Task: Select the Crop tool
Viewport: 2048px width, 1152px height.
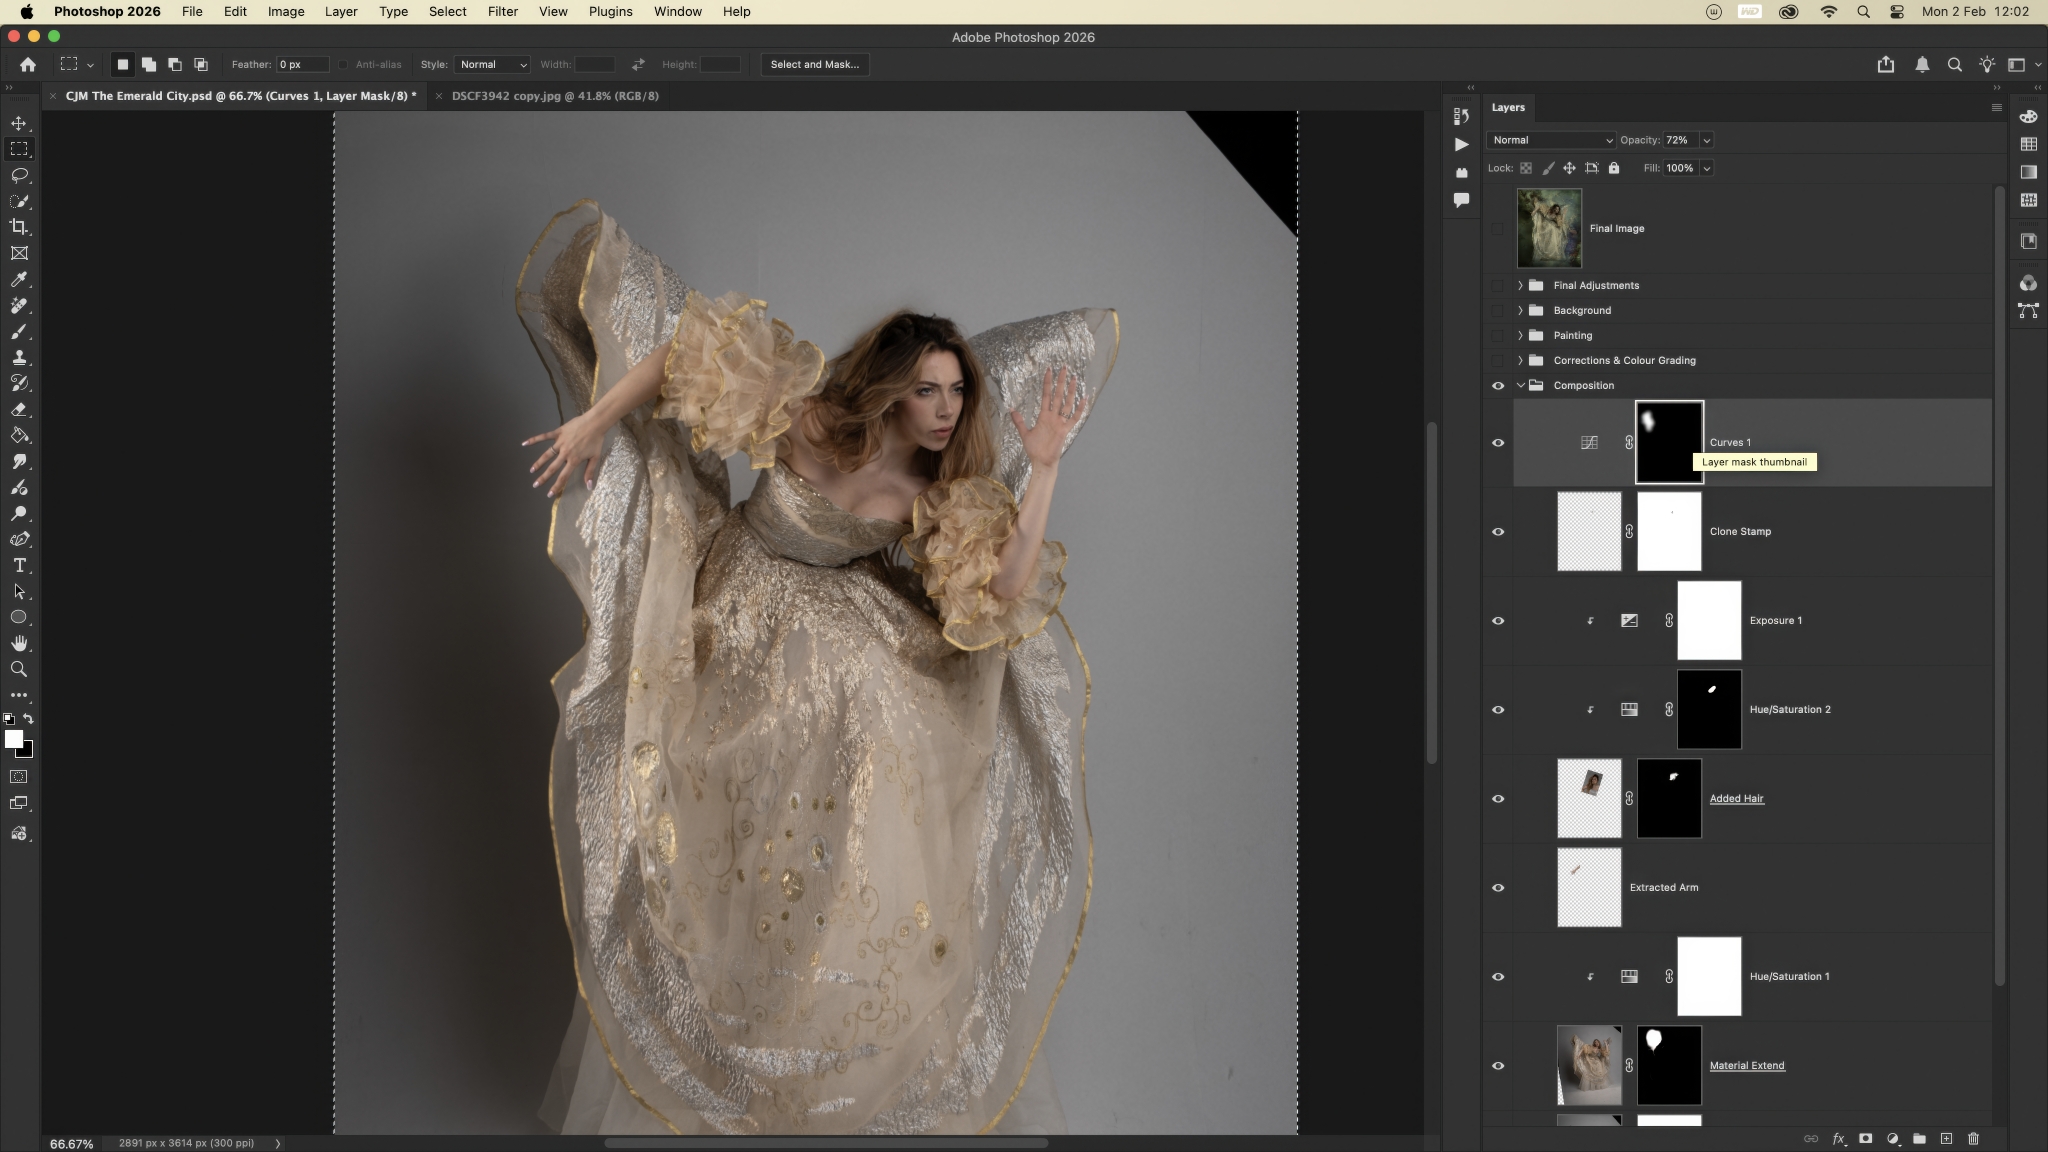Action: click(19, 227)
